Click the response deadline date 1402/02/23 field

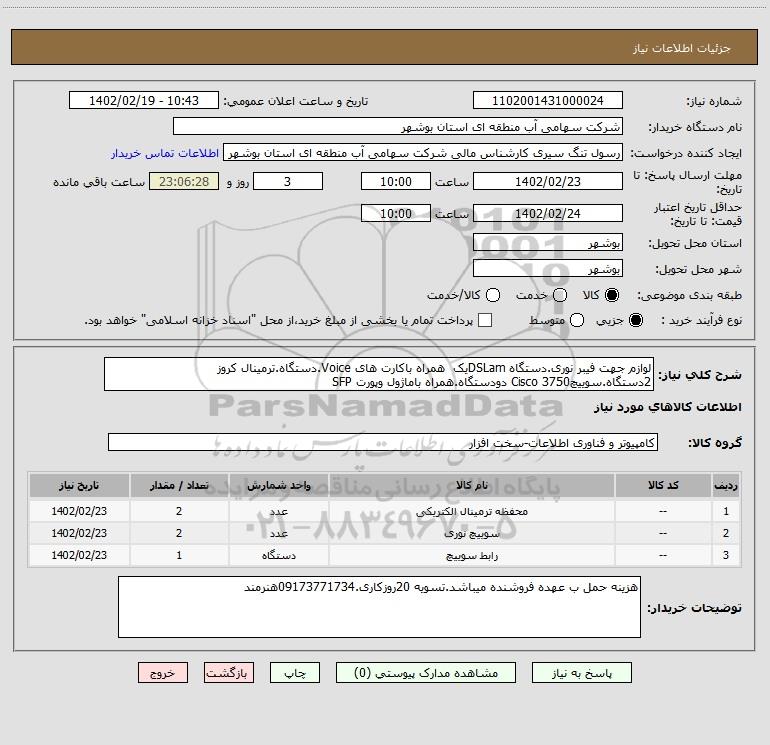[x=548, y=181]
